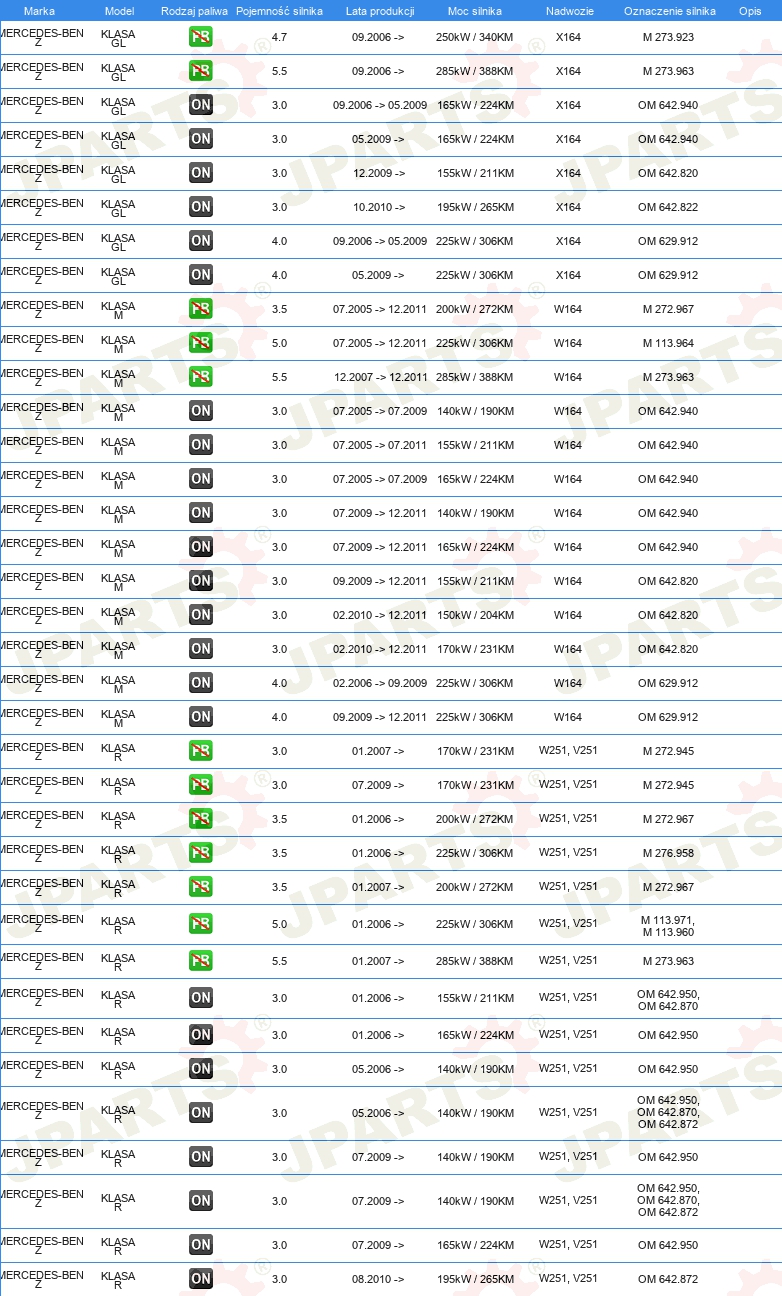Click ON diesel icon in GL 10.2010 row
The height and width of the screenshot is (1296, 782).
[x=201, y=207]
